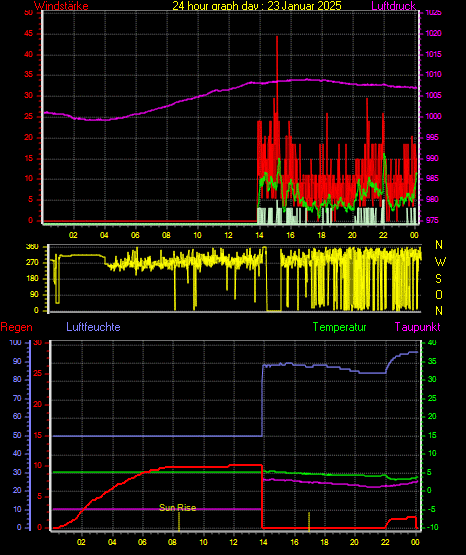Click the Regen legend label

16,327
